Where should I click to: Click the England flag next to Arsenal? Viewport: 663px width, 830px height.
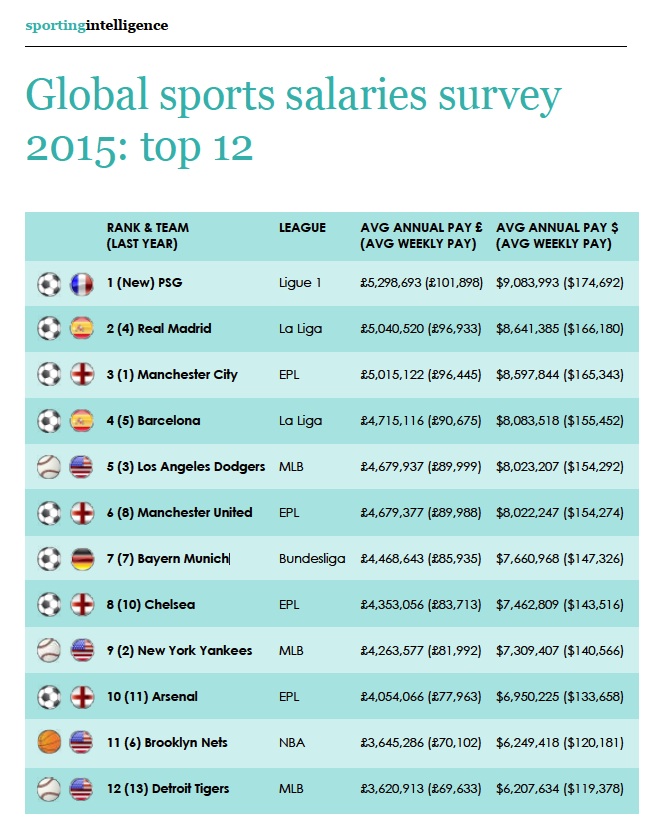[x=83, y=697]
